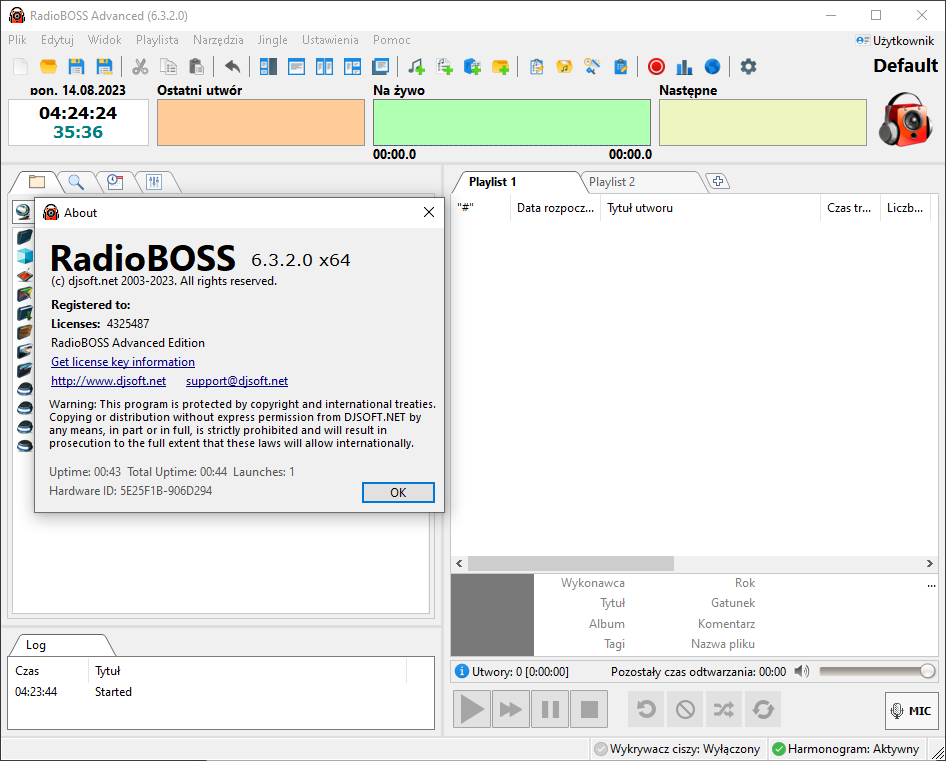Image resolution: width=946 pixels, height=761 pixels.
Task: Switch to the mixer sliders tab
Action: click(x=154, y=182)
